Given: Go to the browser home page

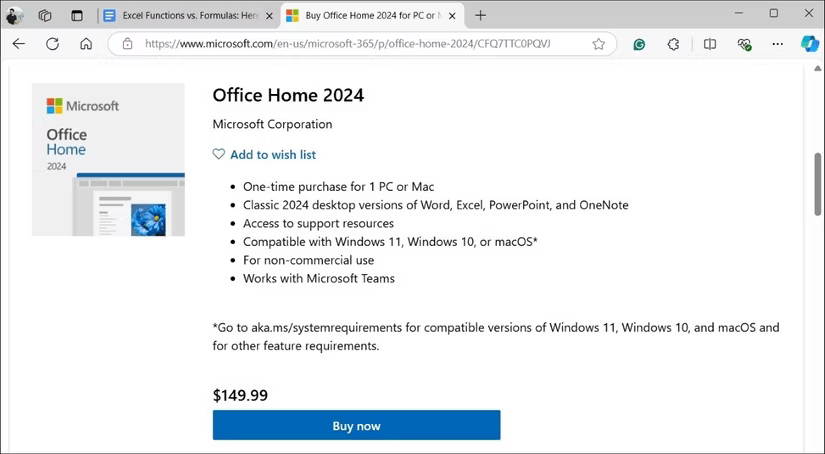Looking at the screenshot, I should pos(86,44).
